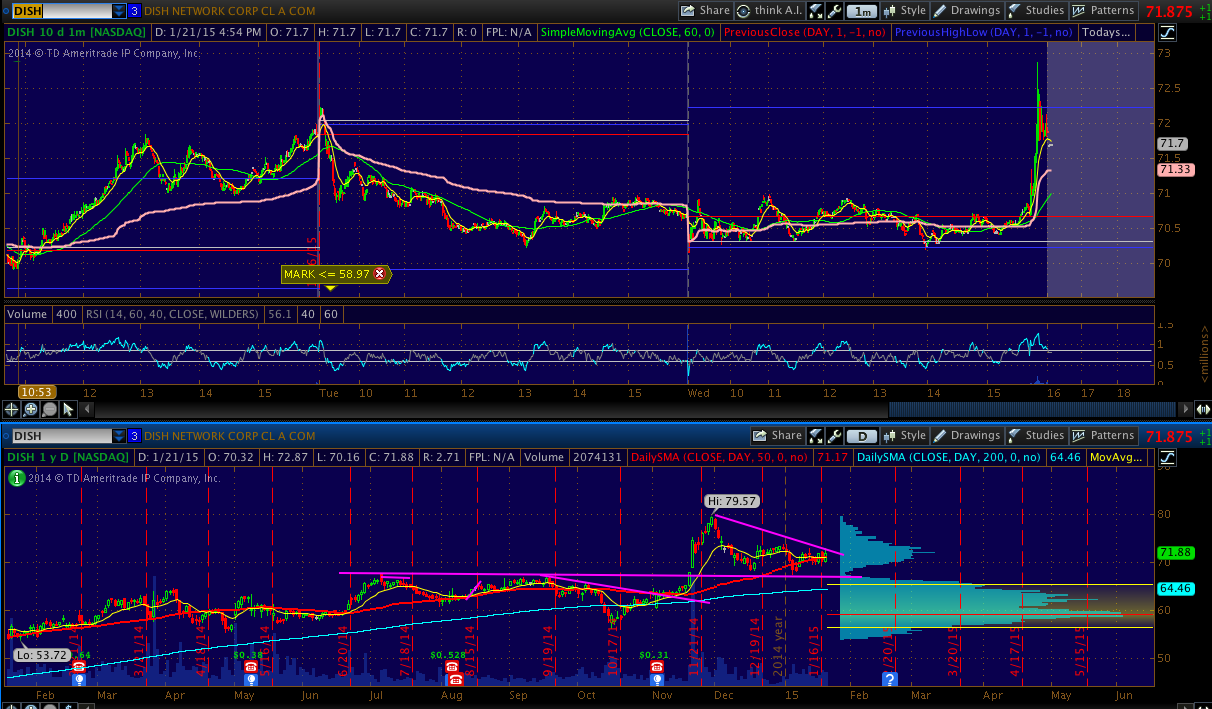Toggle the log scale curve icon at upper right
This screenshot has width=1212, height=709.
coord(1167,32)
